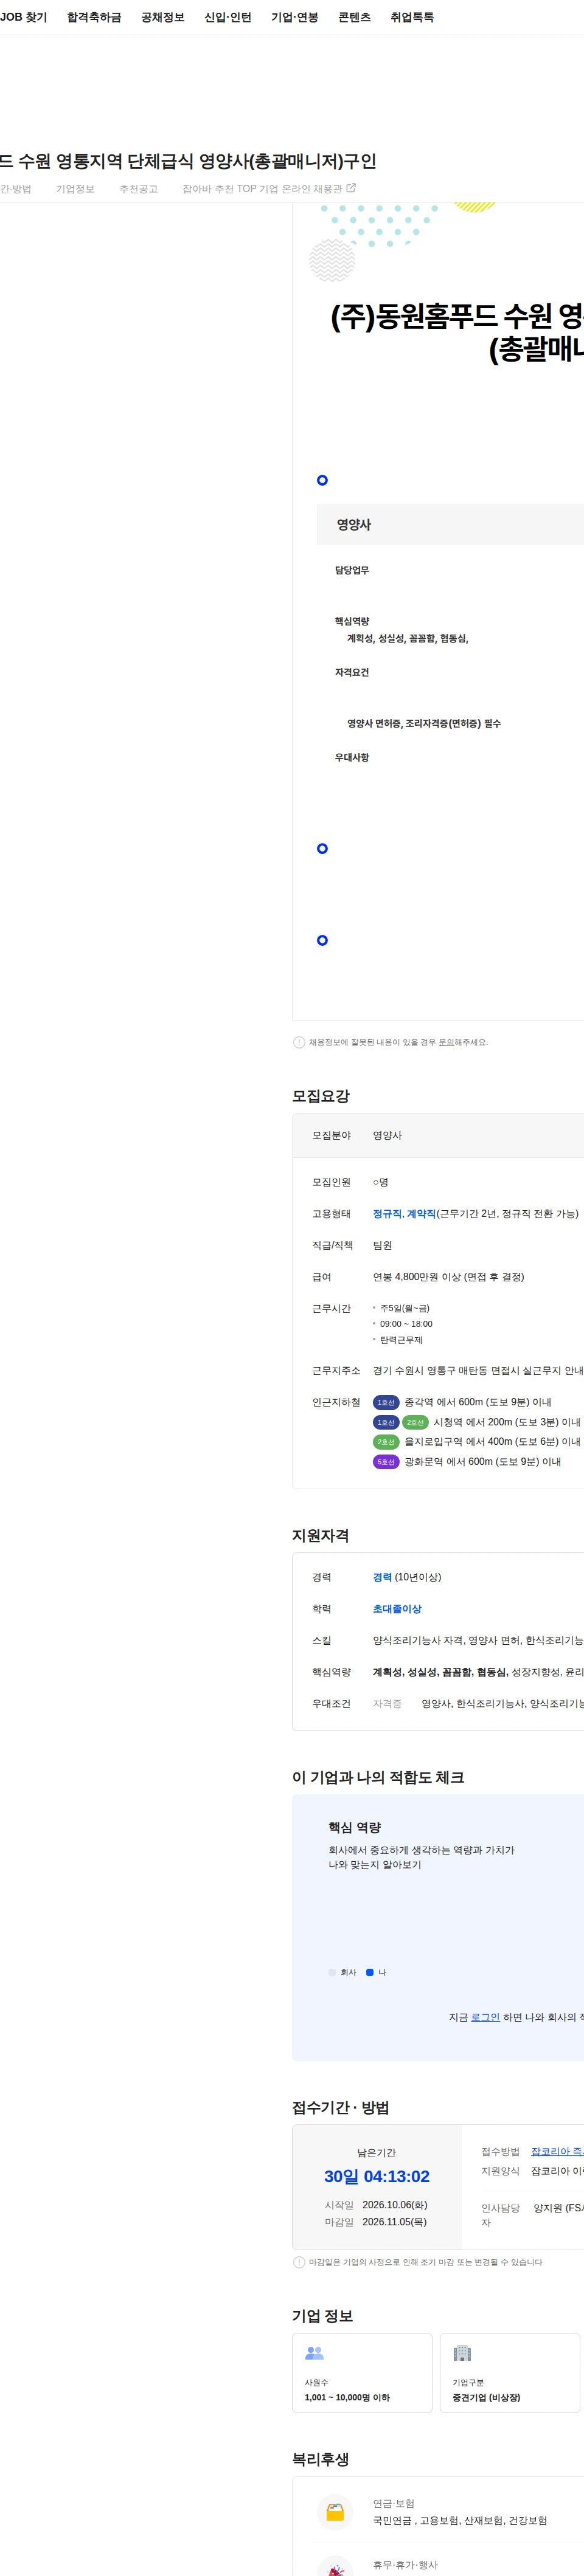
Task: Open the 콘텐츠 menu
Action: pos(355,17)
